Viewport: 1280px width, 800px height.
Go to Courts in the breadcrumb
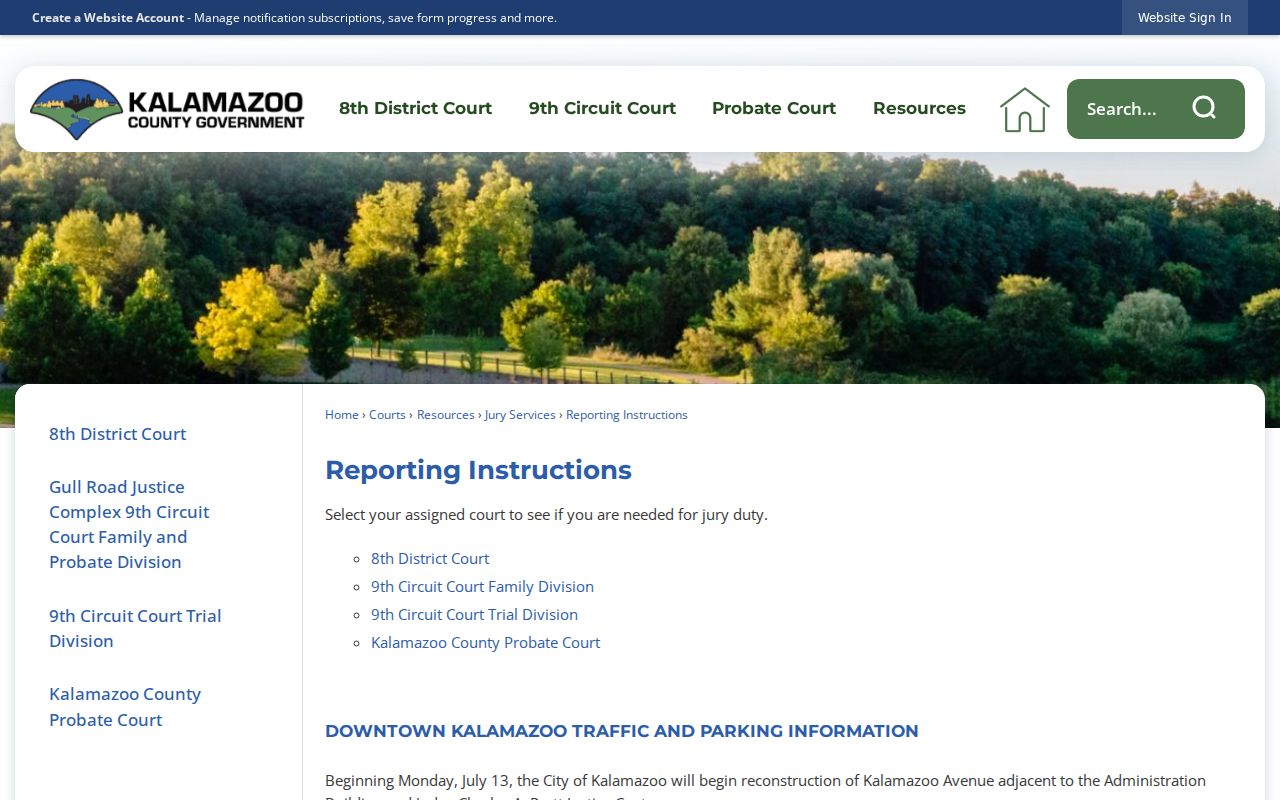[x=387, y=415]
